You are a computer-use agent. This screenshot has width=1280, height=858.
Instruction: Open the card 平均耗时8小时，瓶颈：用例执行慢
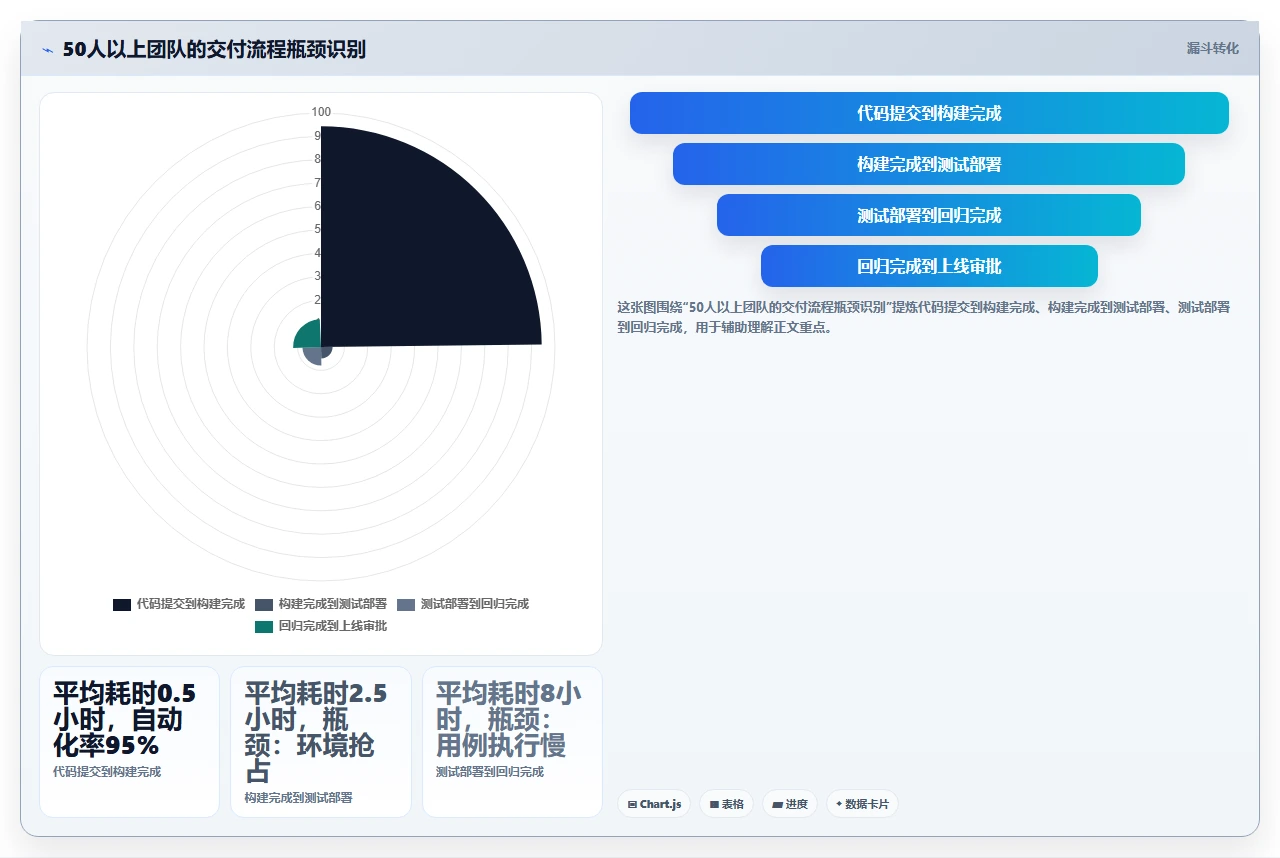(512, 742)
